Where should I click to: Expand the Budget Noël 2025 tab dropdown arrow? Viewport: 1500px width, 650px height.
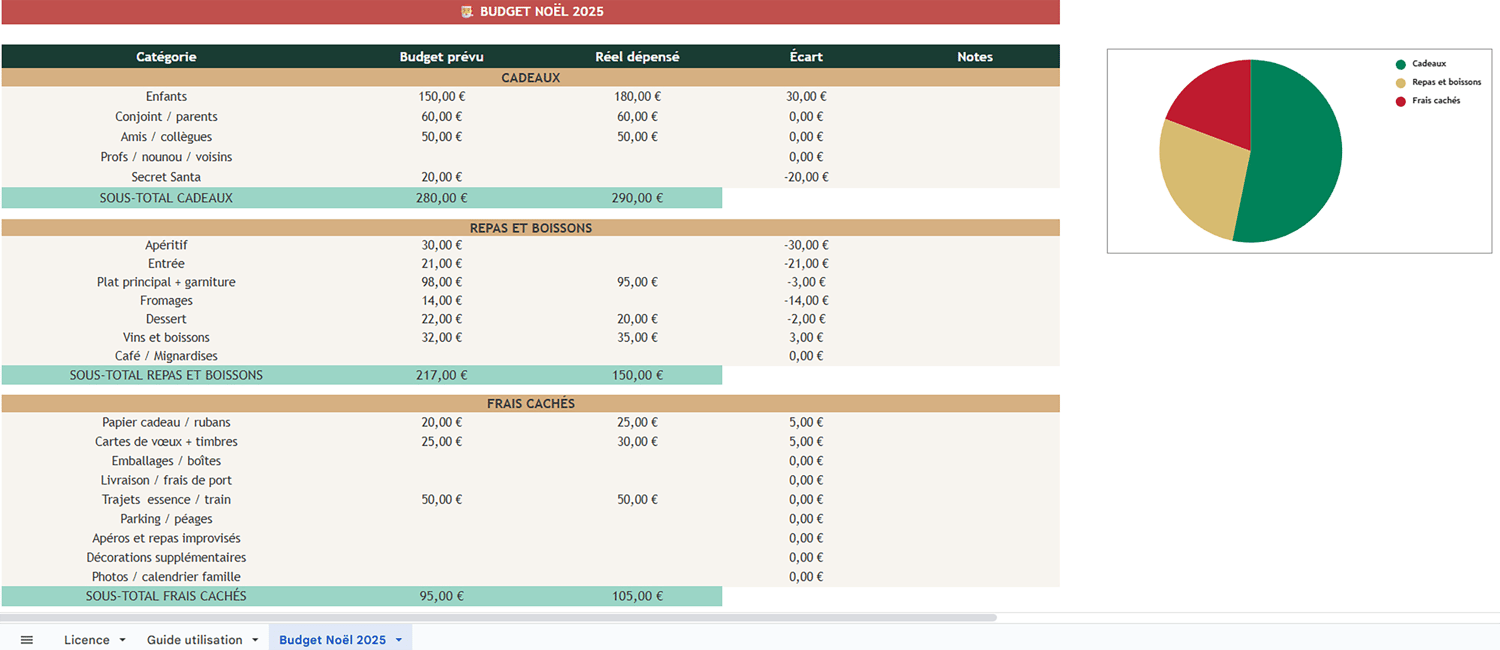[x=398, y=640]
